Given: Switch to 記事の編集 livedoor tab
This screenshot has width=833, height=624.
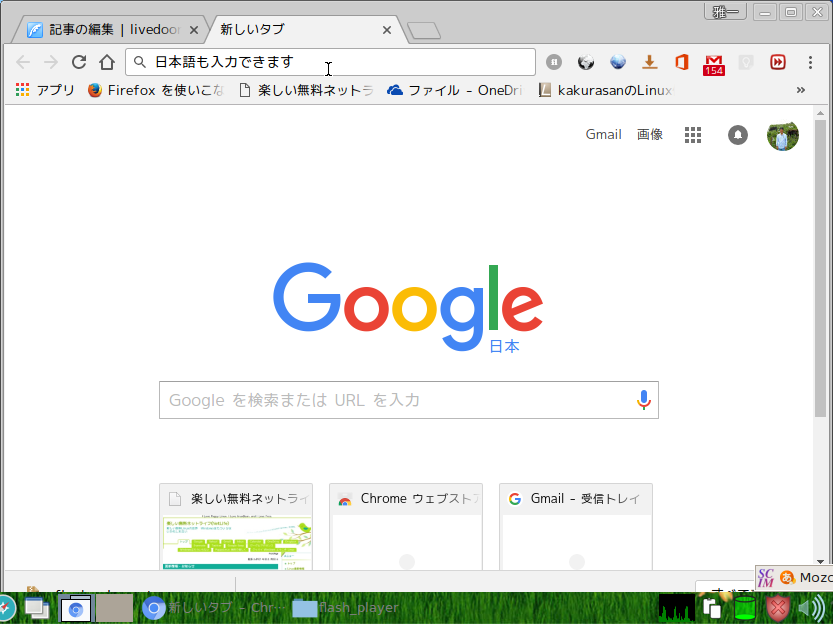Looking at the screenshot, I should point(109,30).
